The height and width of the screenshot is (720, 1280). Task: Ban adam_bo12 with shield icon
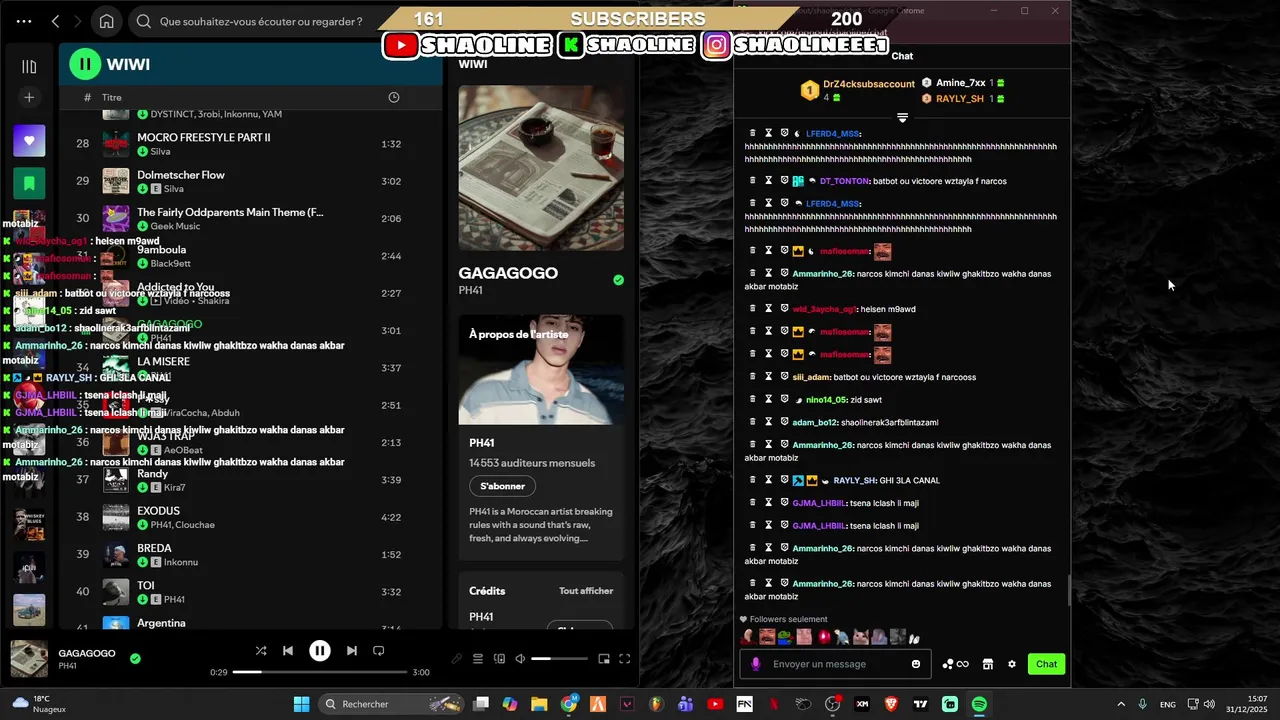[784, 422]
